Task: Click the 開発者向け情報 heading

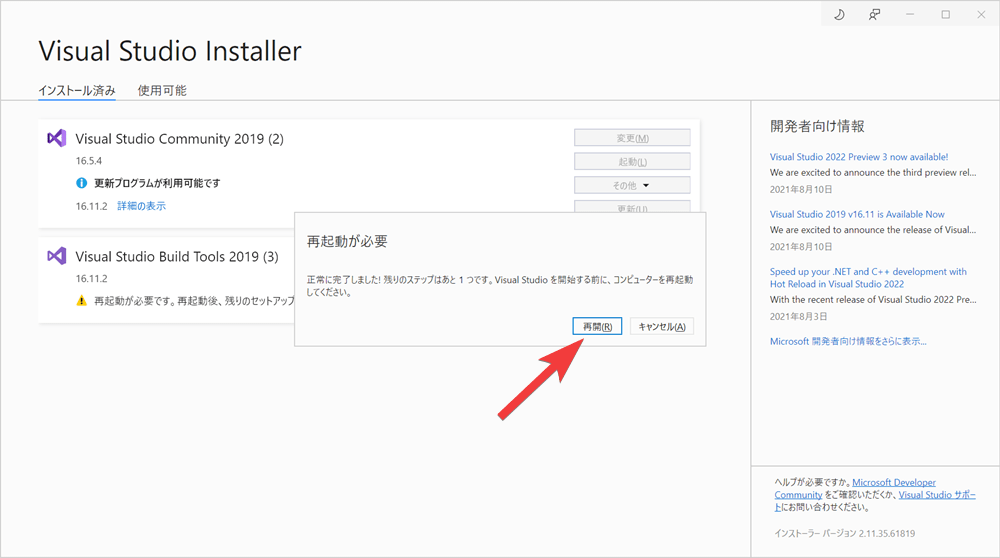Action: point(817,126)
